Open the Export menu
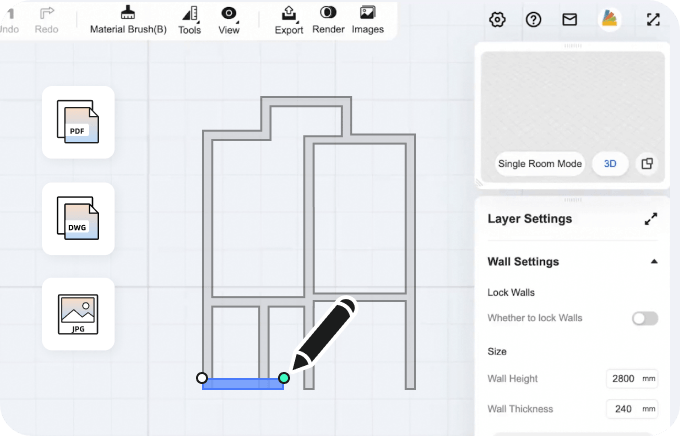 [289, 20]
